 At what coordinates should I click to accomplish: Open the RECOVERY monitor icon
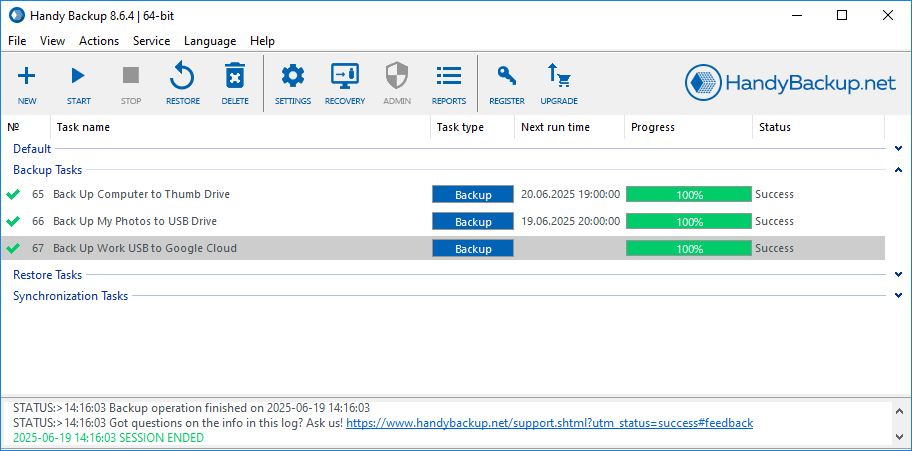[x=345, y=76]
